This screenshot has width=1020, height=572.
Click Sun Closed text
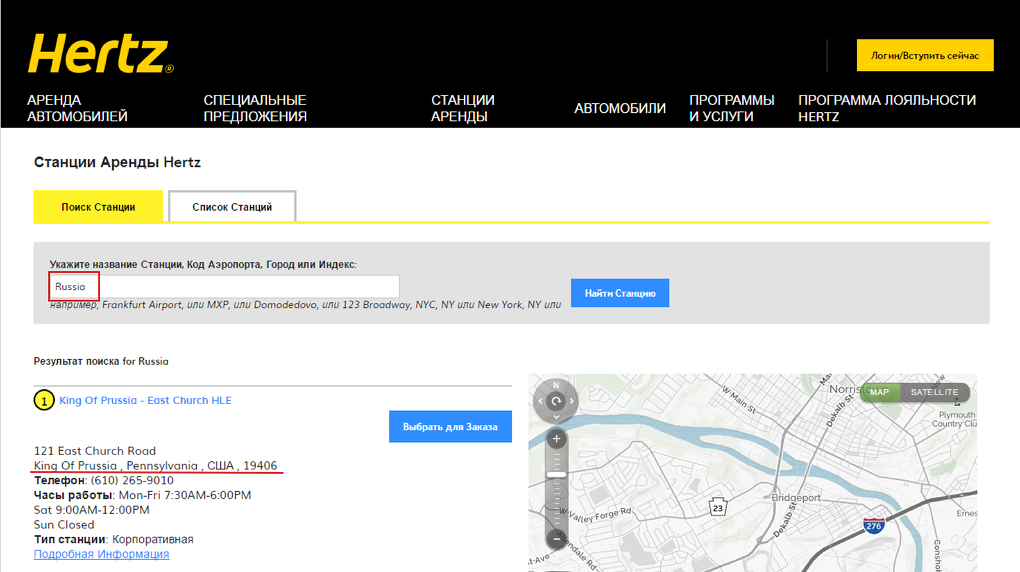(64, 524)
